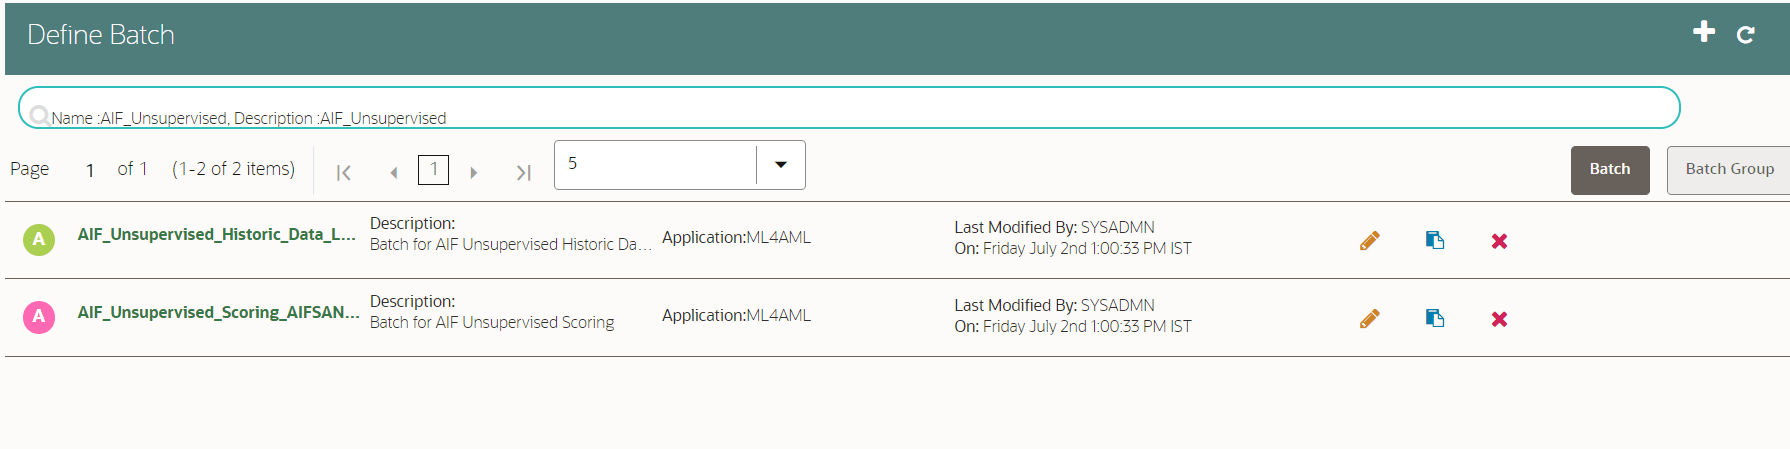The height and width of the screenshot is (449, 1790).
Task: Click the page number box
Action: pyautogui.click(x=433, y=169)
